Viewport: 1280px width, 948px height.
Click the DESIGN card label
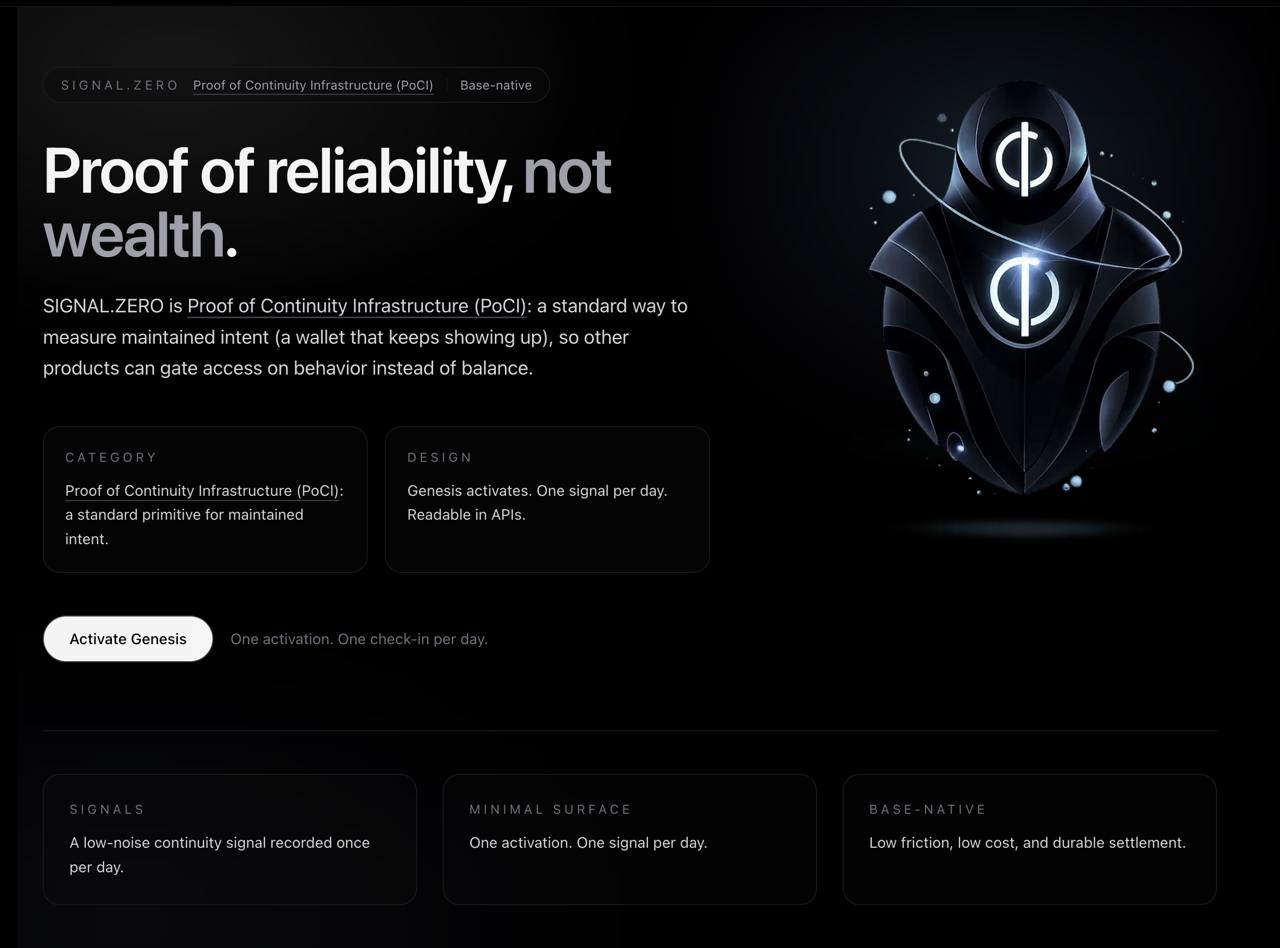coord(440,457)
